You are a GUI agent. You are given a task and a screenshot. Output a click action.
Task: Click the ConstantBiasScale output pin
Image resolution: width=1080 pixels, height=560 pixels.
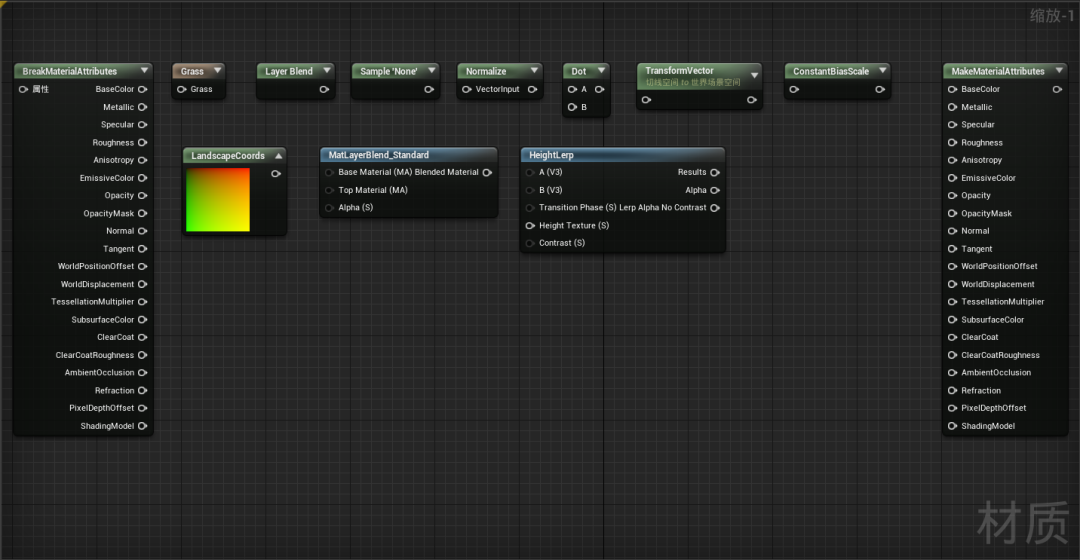coord(880,89)
